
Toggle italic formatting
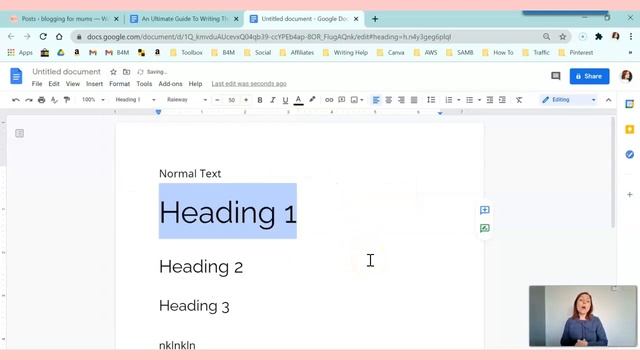[272, 100]
